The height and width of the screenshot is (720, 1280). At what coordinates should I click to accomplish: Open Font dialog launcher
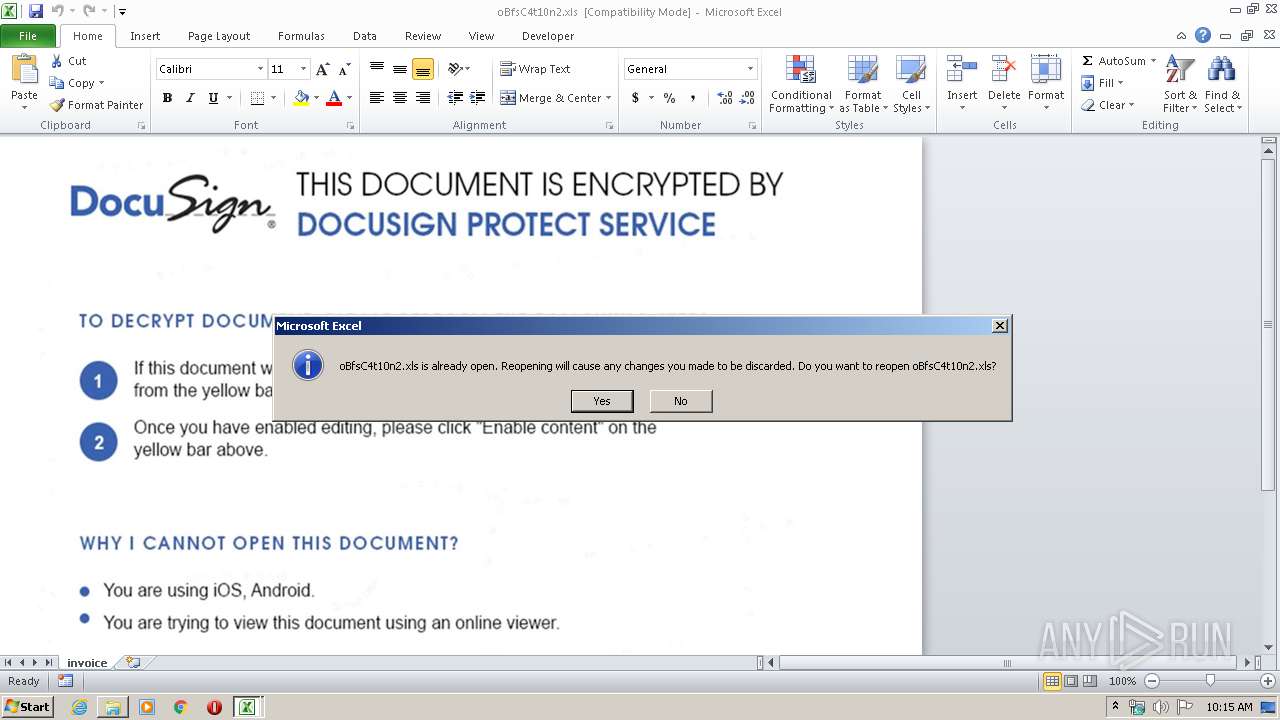point(350,126)
